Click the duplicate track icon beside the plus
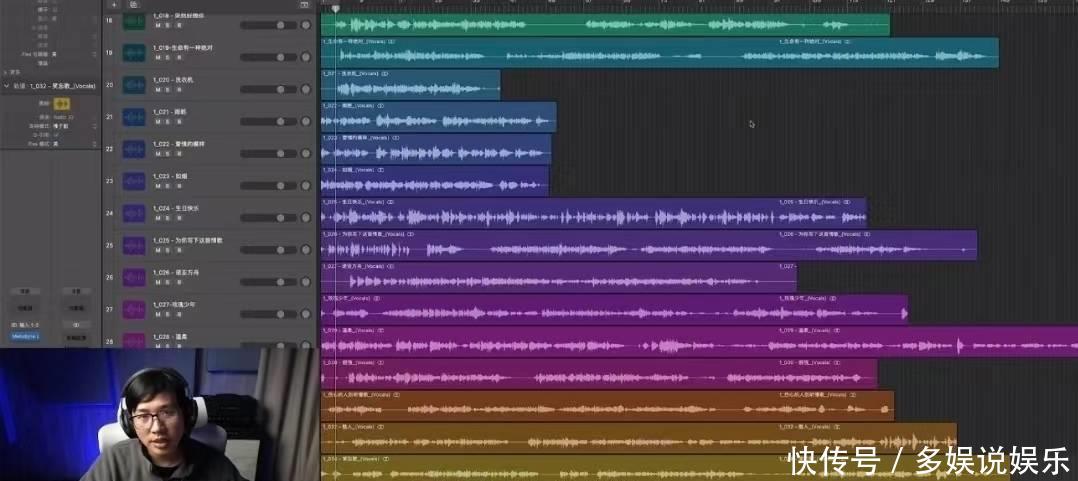This screenshot has height=481, width=1078. (x=132, y=5)
